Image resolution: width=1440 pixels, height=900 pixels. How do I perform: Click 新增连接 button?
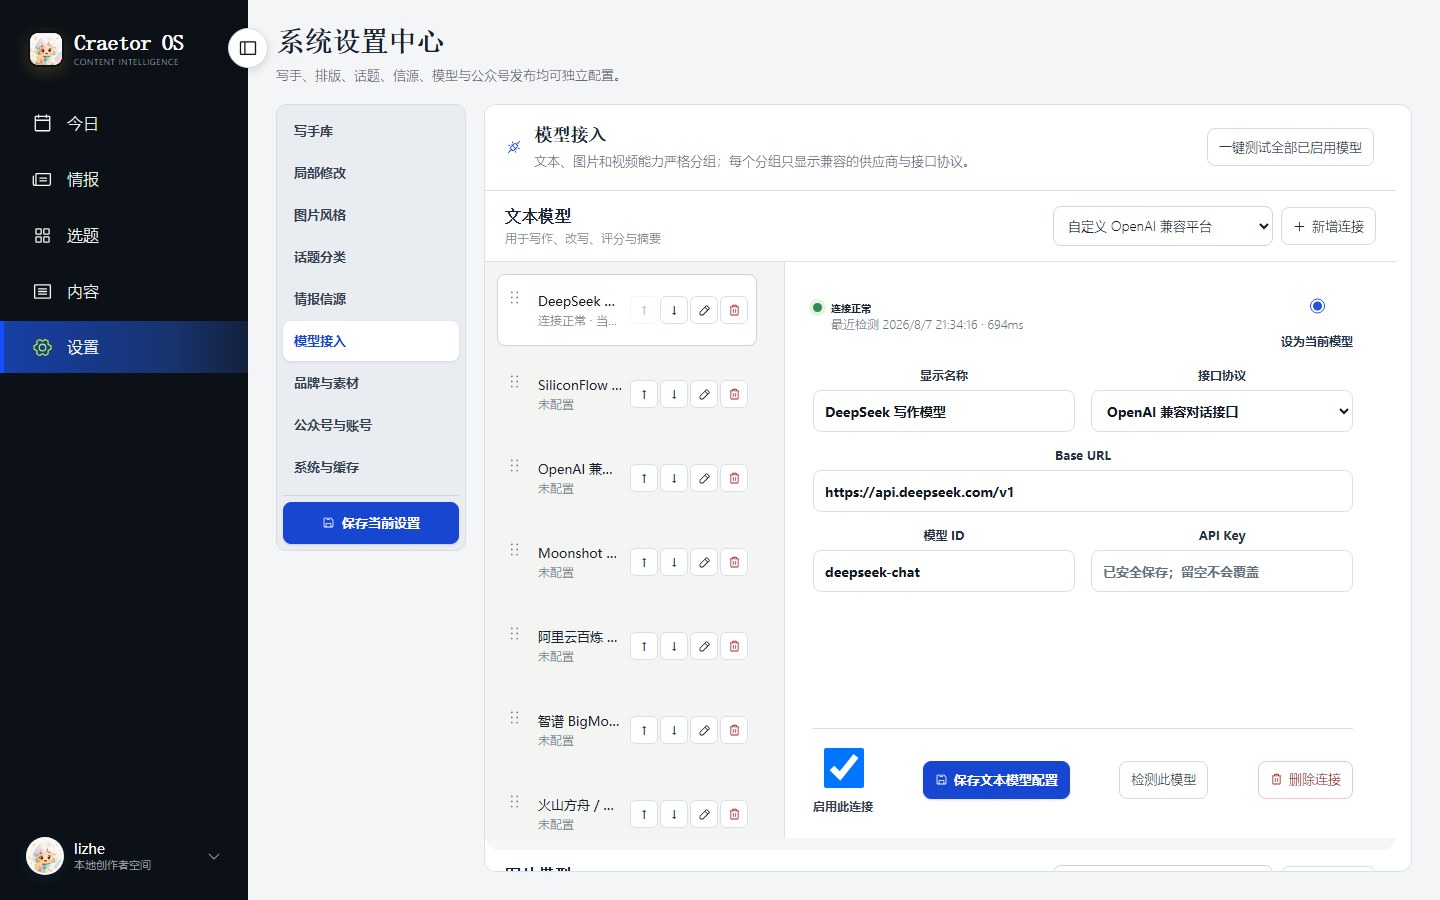point(1328,226)
